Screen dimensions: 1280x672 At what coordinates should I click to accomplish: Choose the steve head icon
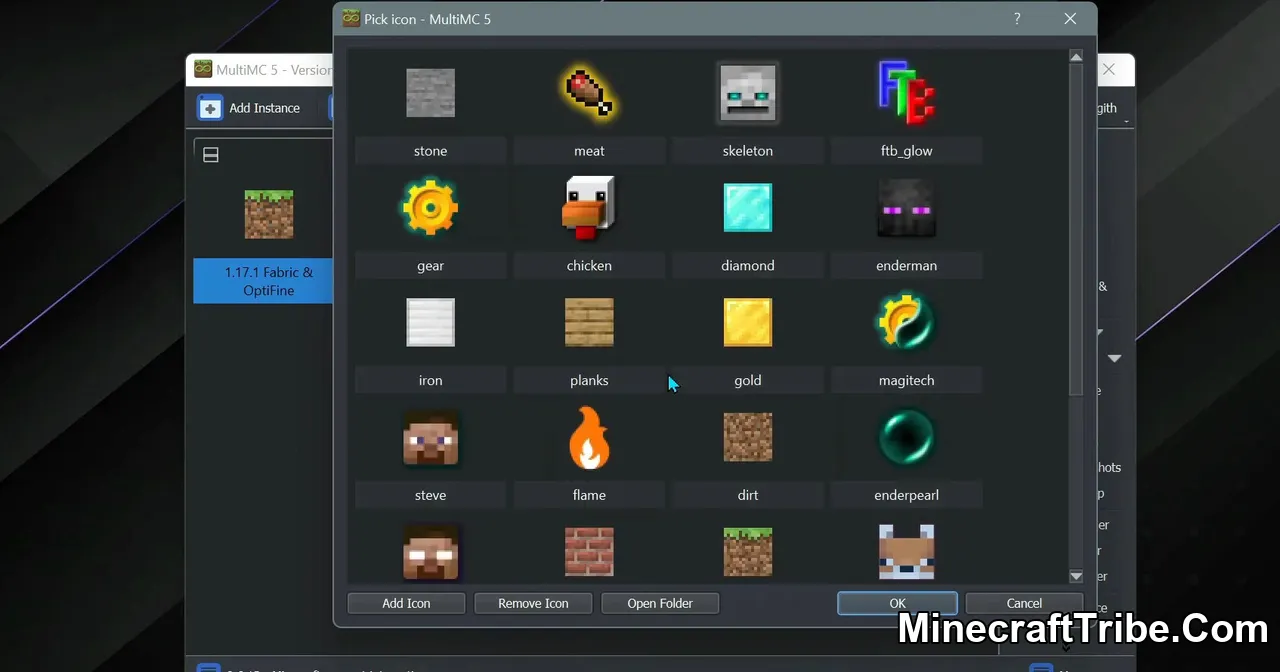[x=430, y=438]
